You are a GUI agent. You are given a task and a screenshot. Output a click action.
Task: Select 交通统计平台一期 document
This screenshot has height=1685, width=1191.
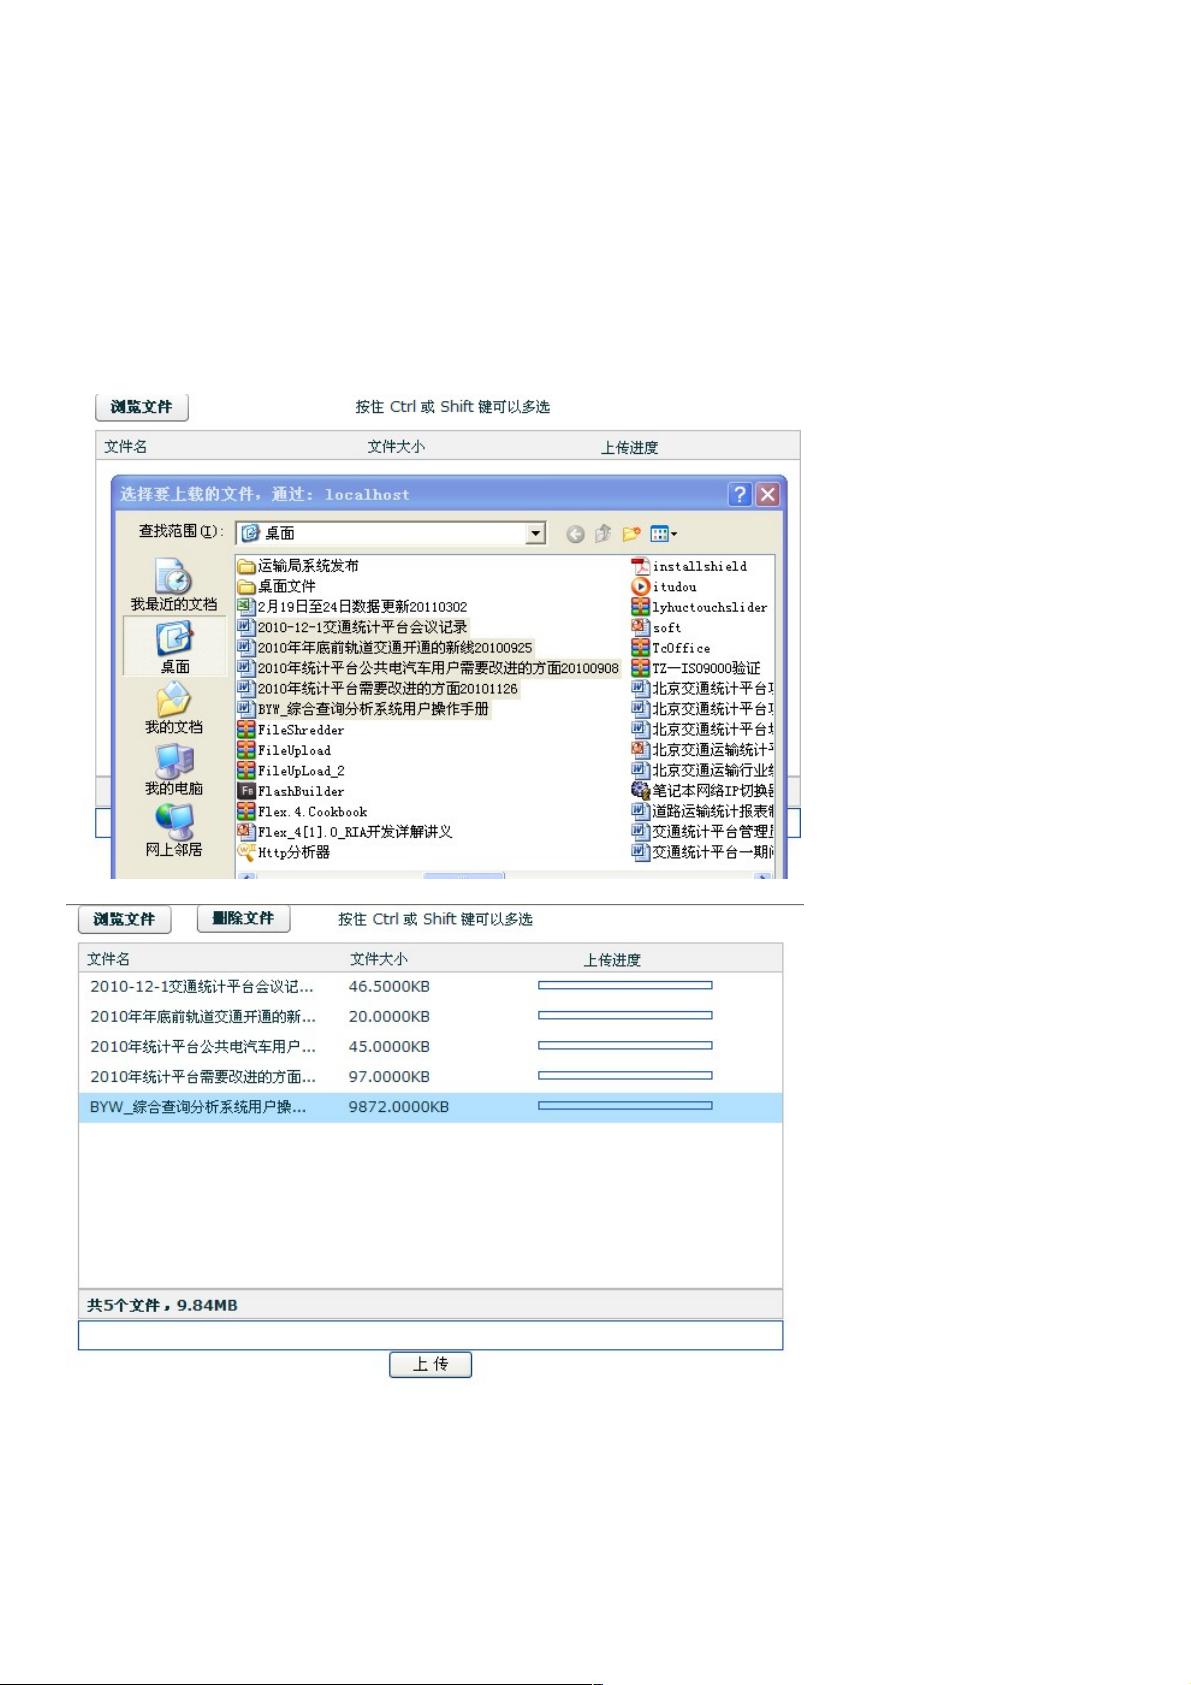coord(703,852)
